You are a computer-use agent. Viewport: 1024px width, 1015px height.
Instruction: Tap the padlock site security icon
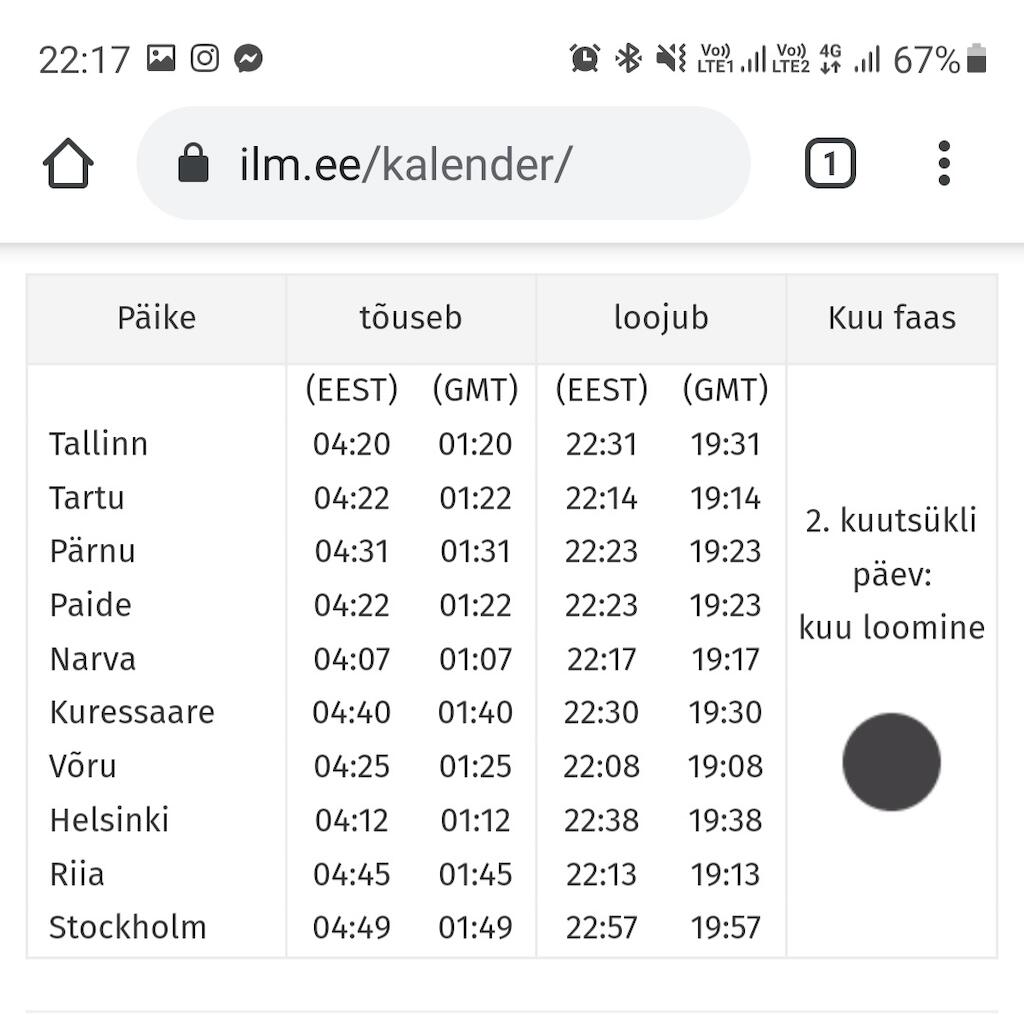pyautogui.click(x=193, y=163)
